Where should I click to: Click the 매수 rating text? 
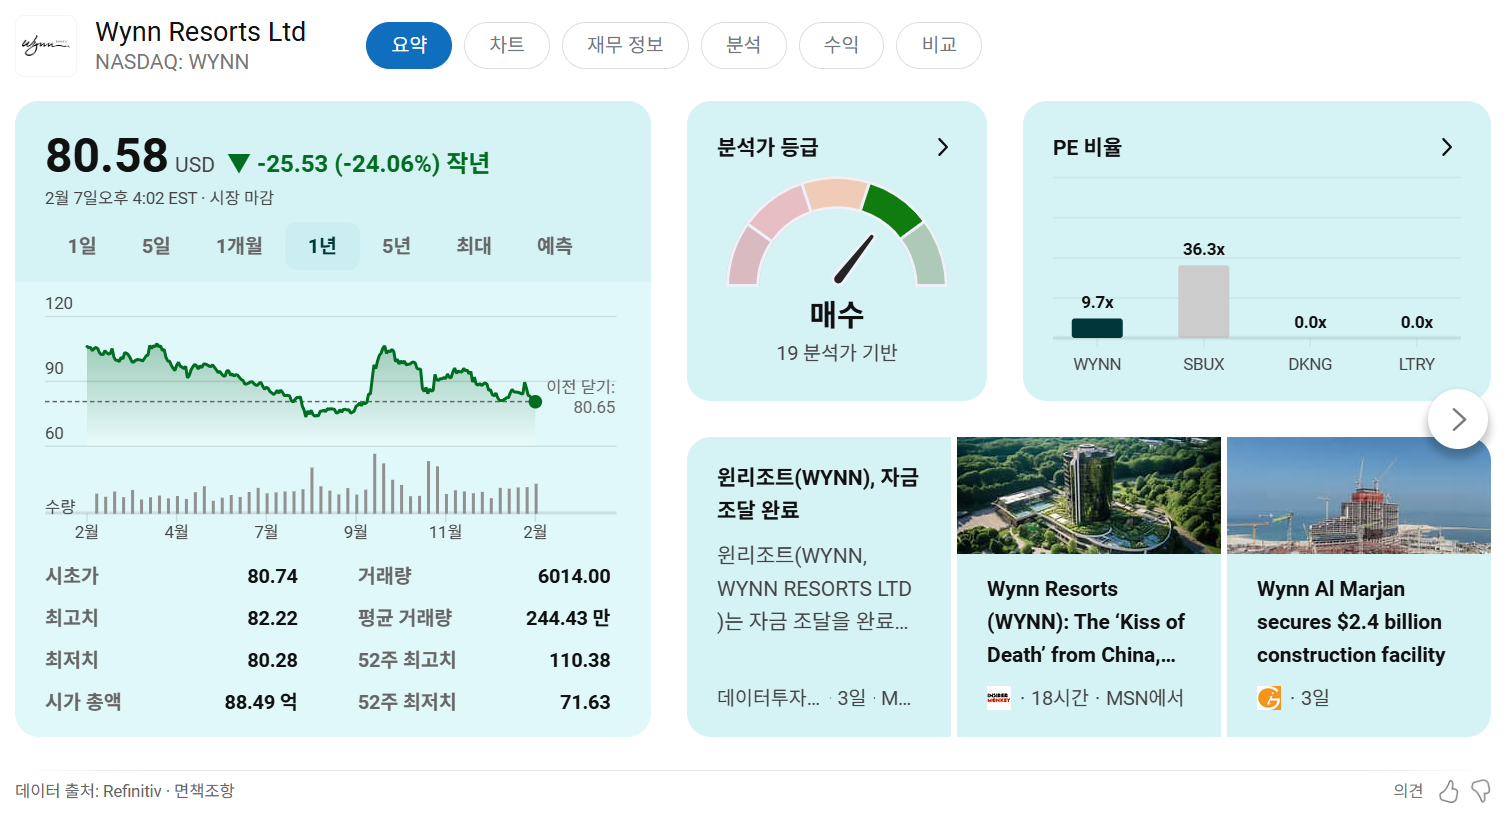coord(837,315)
